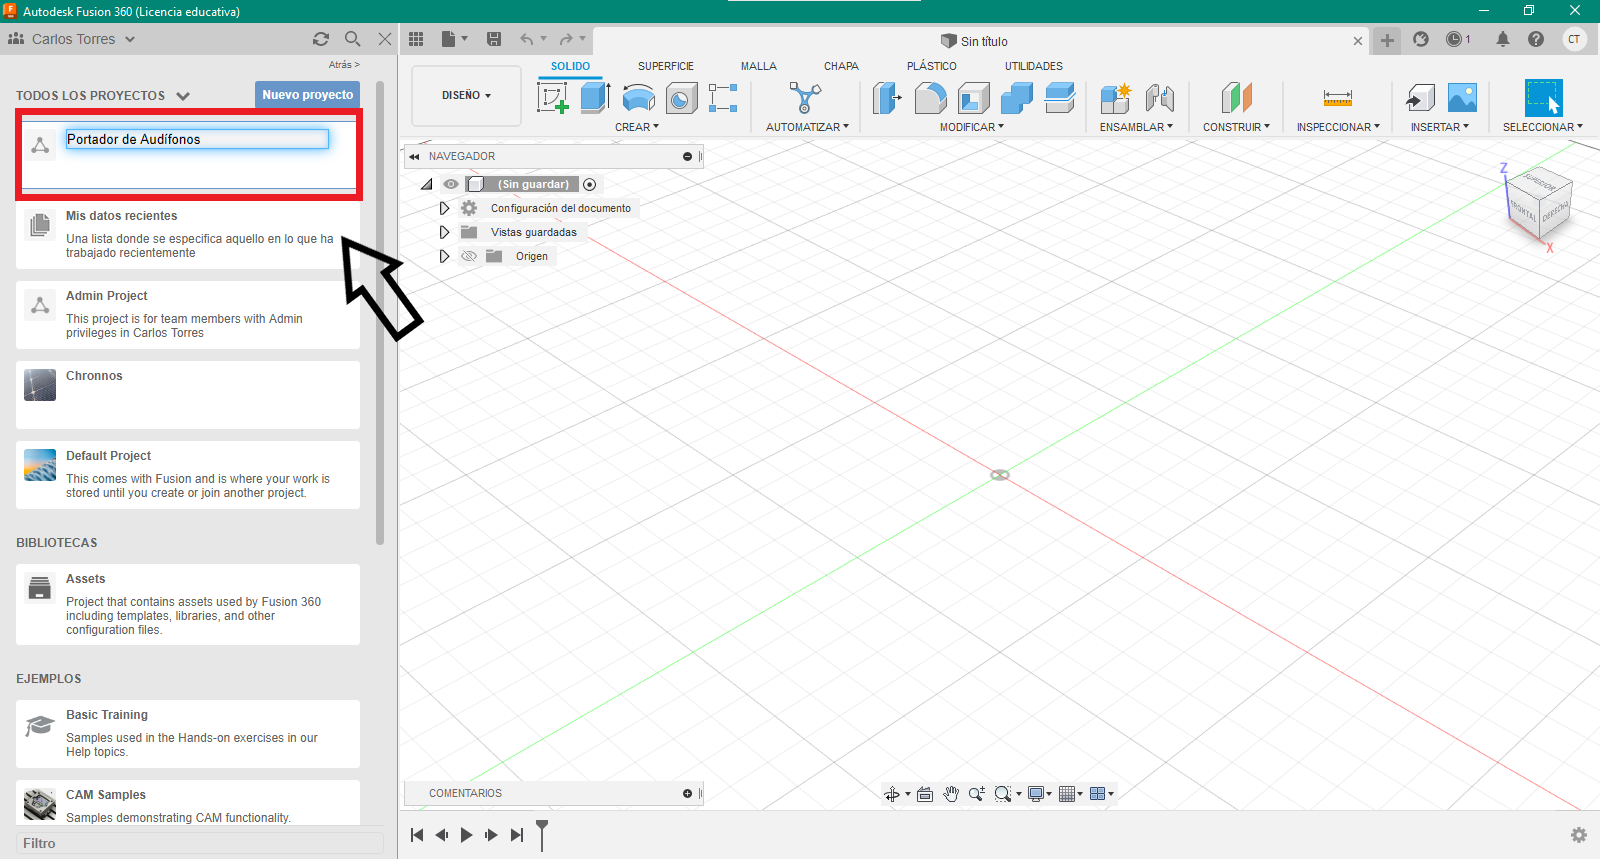This screenshot has height=859, width=1600.
Task: Activate the Hole tool
Action: 682,98
